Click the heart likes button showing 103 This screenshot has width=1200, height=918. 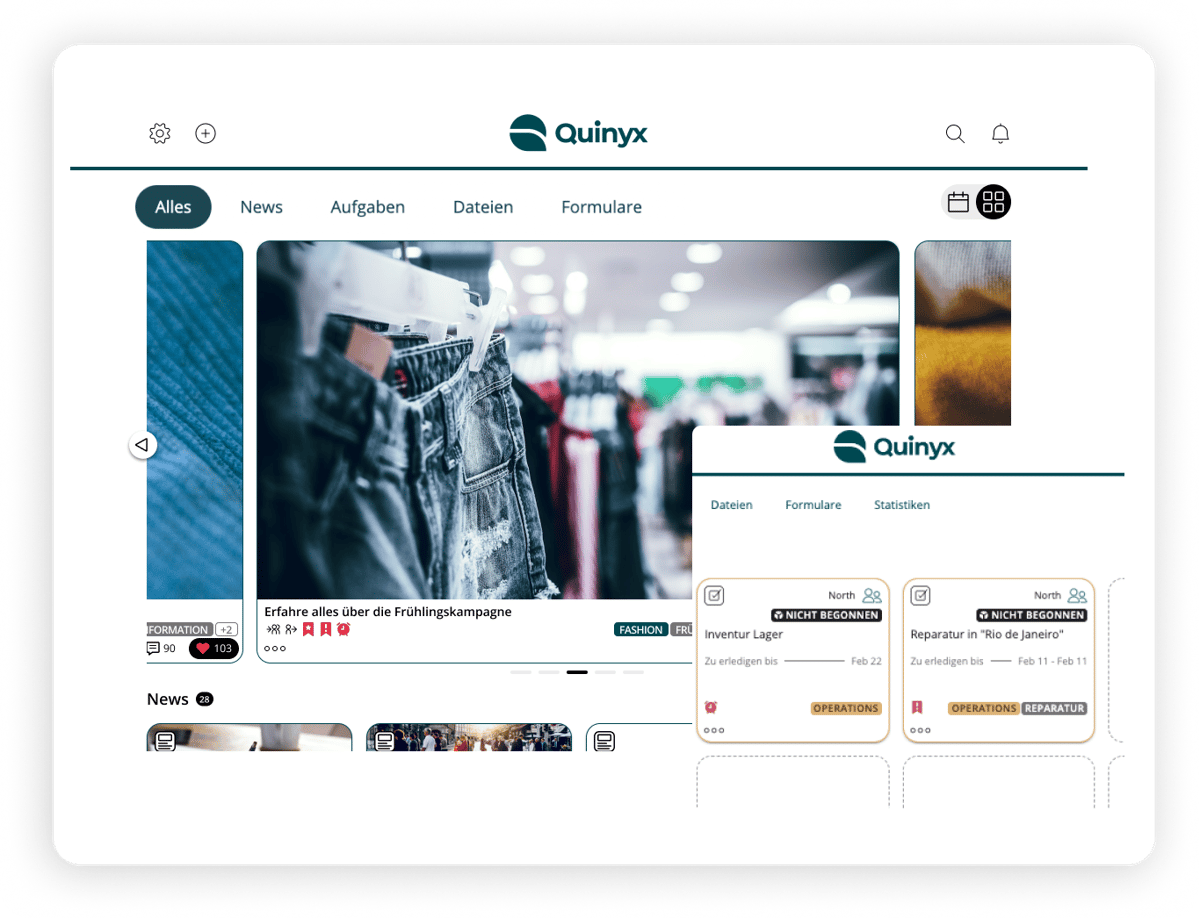click(213, 648)
